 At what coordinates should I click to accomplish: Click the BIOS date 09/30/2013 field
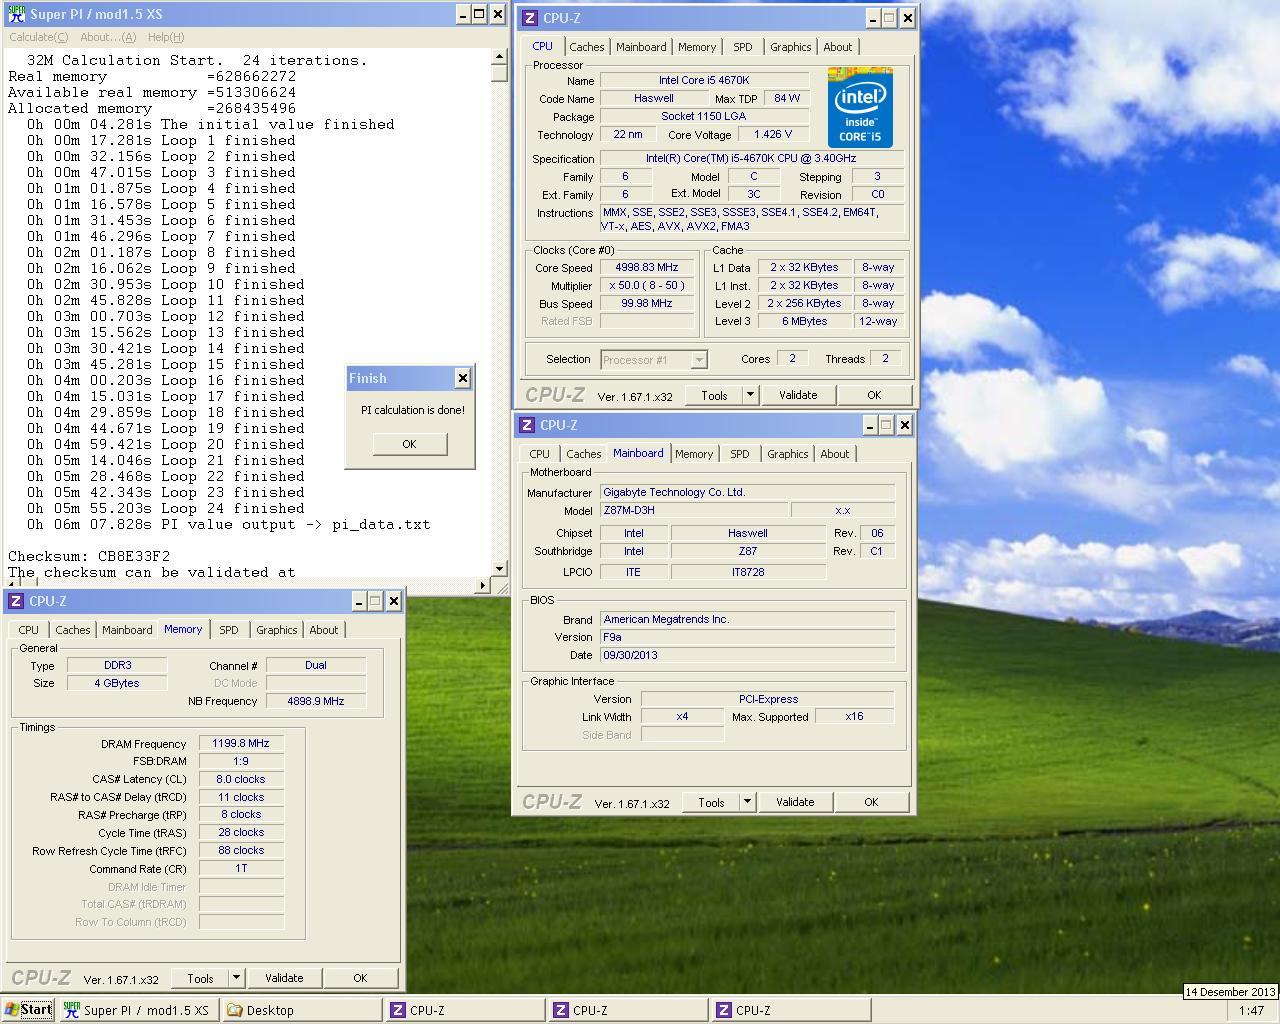(x=747, y=655)
